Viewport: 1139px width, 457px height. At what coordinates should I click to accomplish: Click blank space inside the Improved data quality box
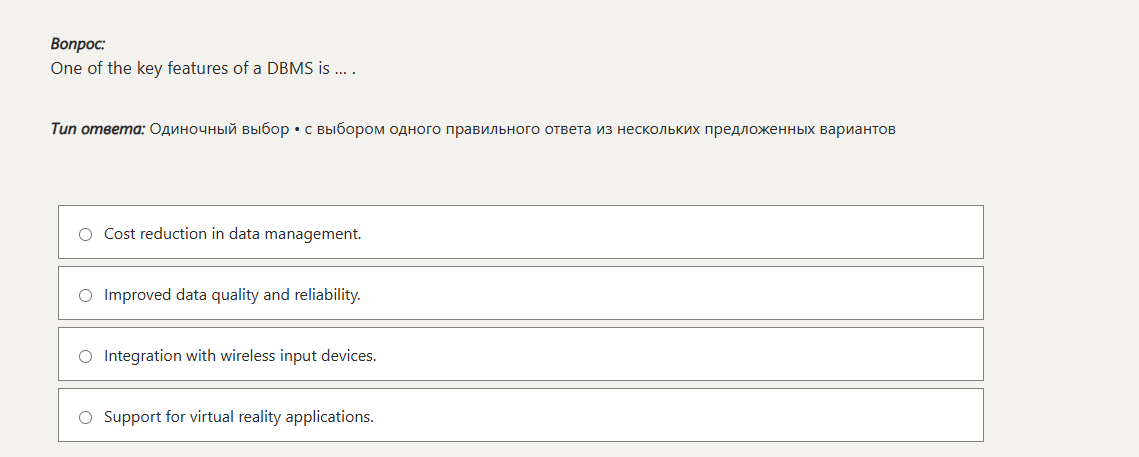670,293
